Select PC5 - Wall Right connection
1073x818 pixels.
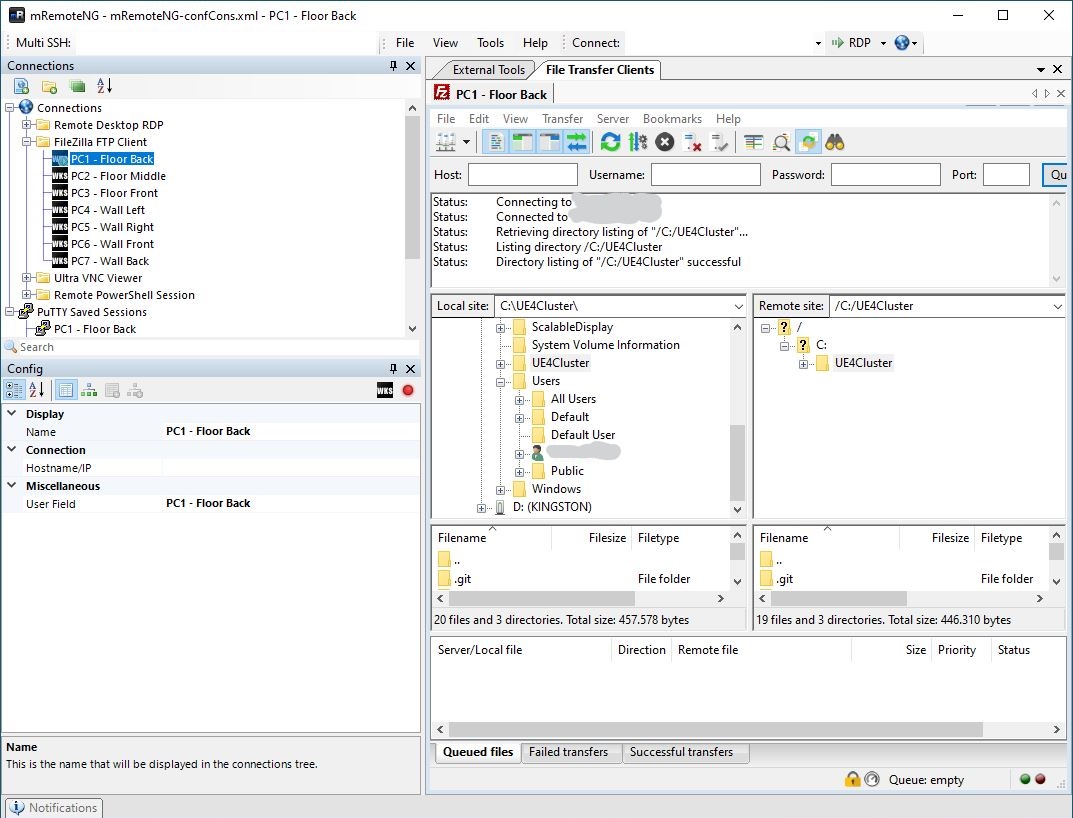point(112,227)
